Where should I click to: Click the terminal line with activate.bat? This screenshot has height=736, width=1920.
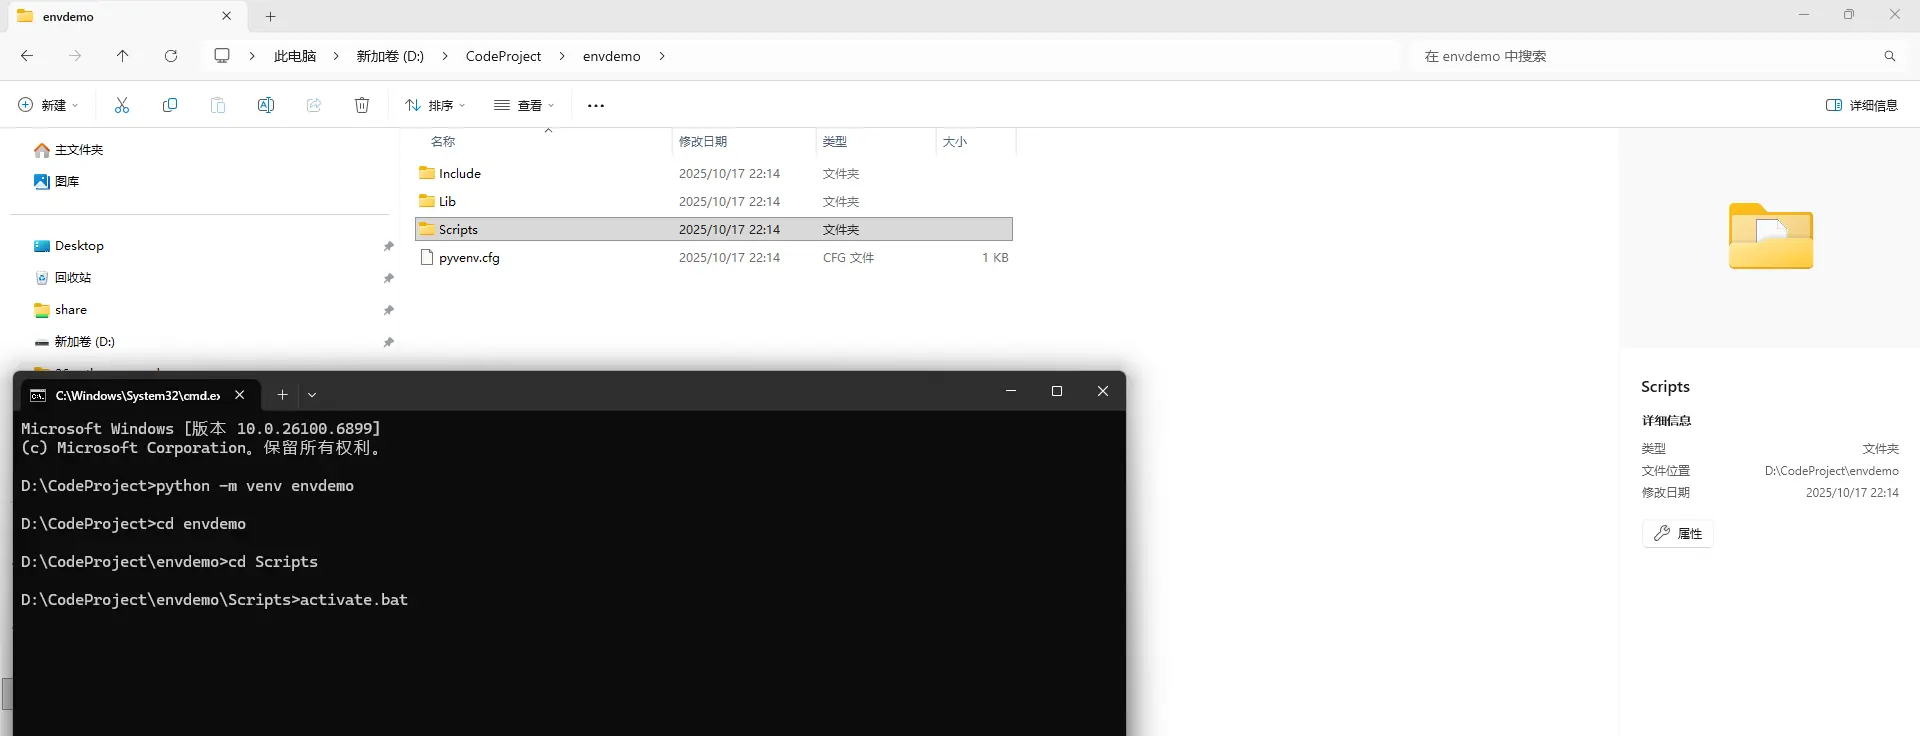214,600
